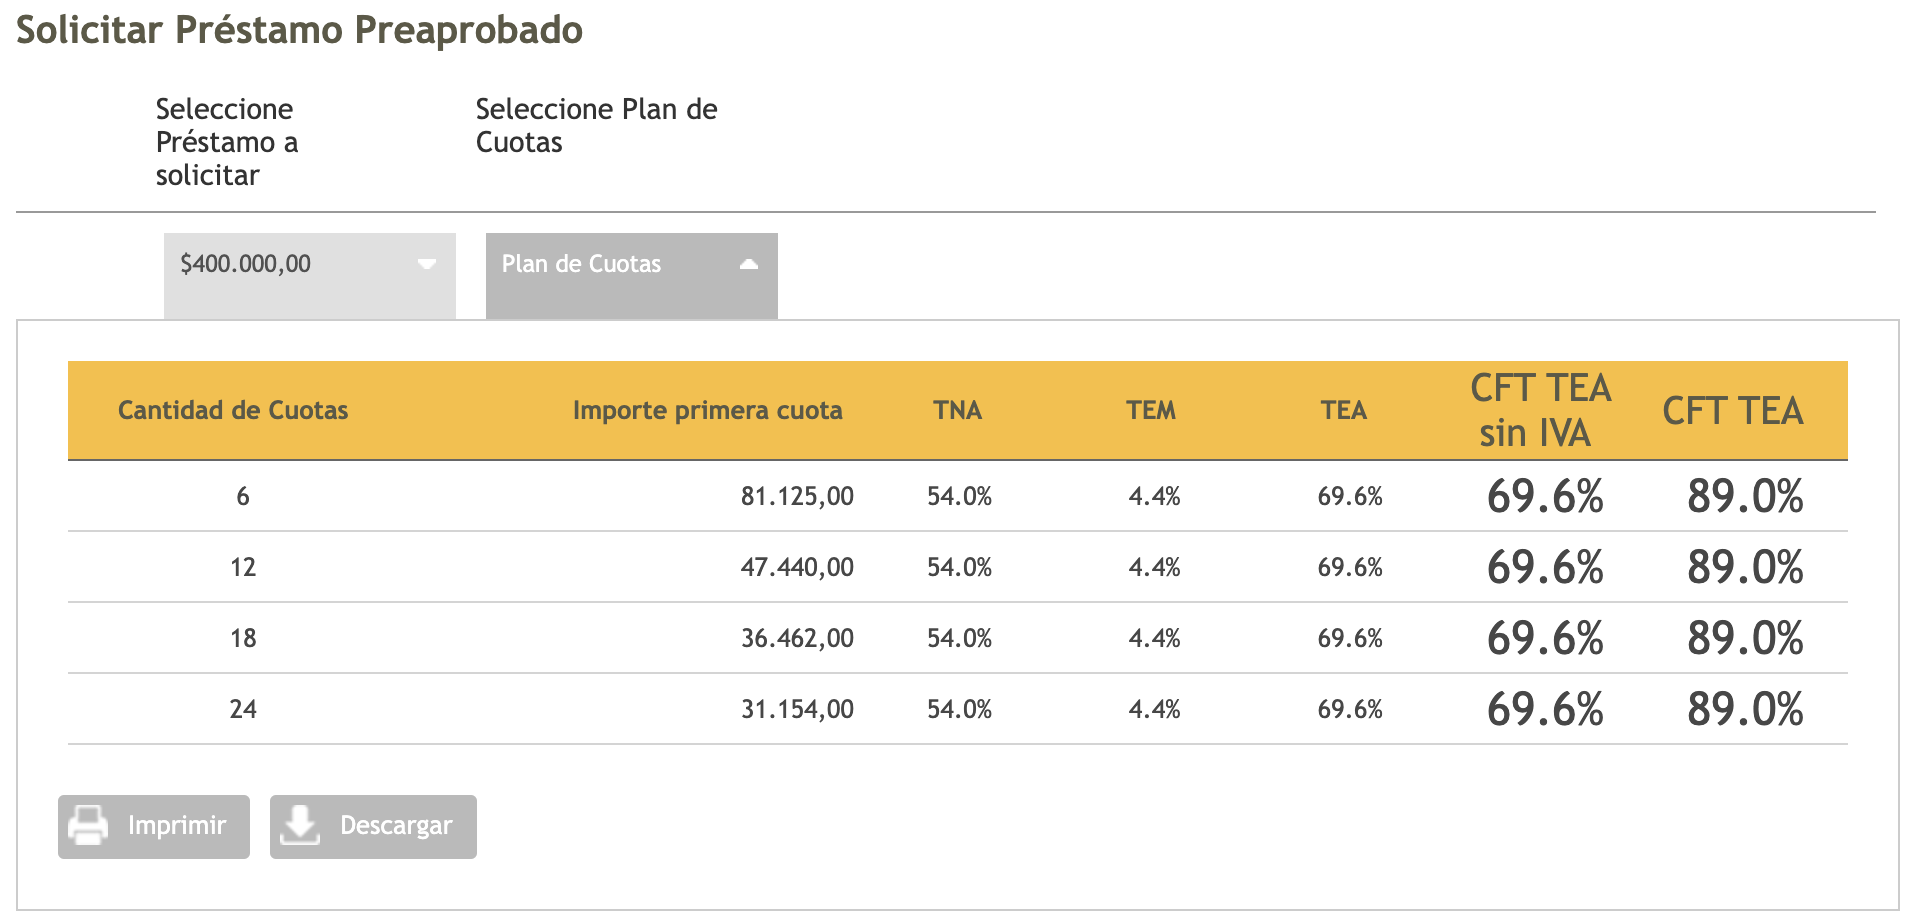Collapse the Plan de Cuotas dropdown
This screenshot has width=1913, height=923.
tap(631, 265)
